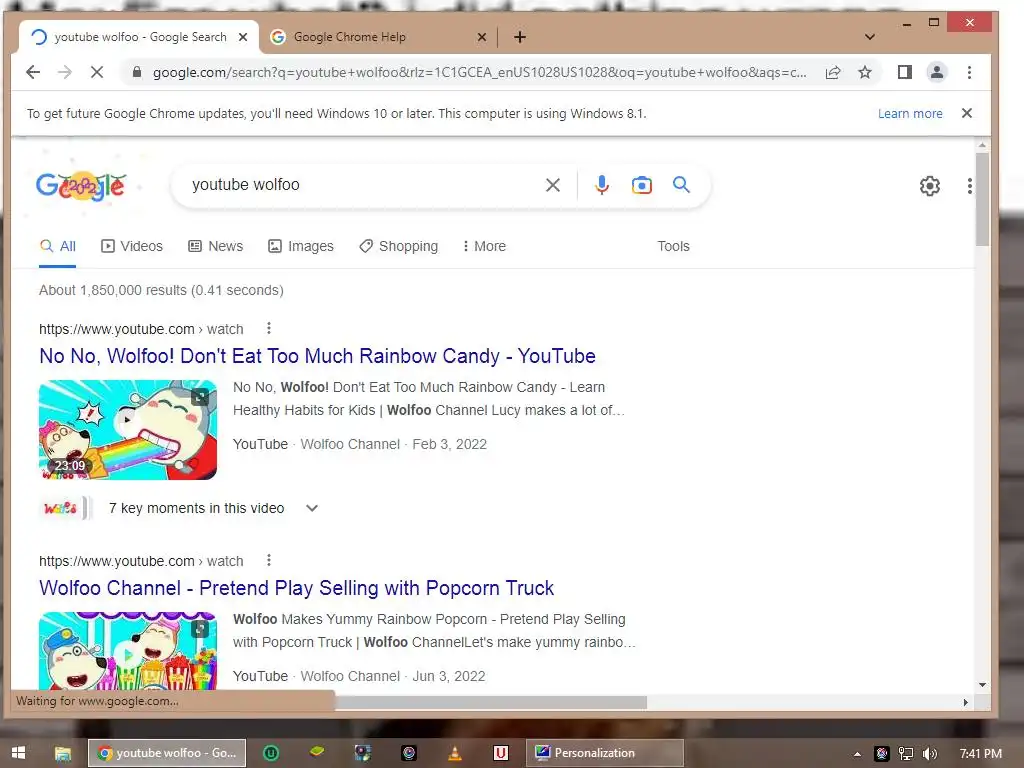The width and height of the screenshot is (1024, 768).
Task: Click the address bar URL
Action: tap(479, 72)
